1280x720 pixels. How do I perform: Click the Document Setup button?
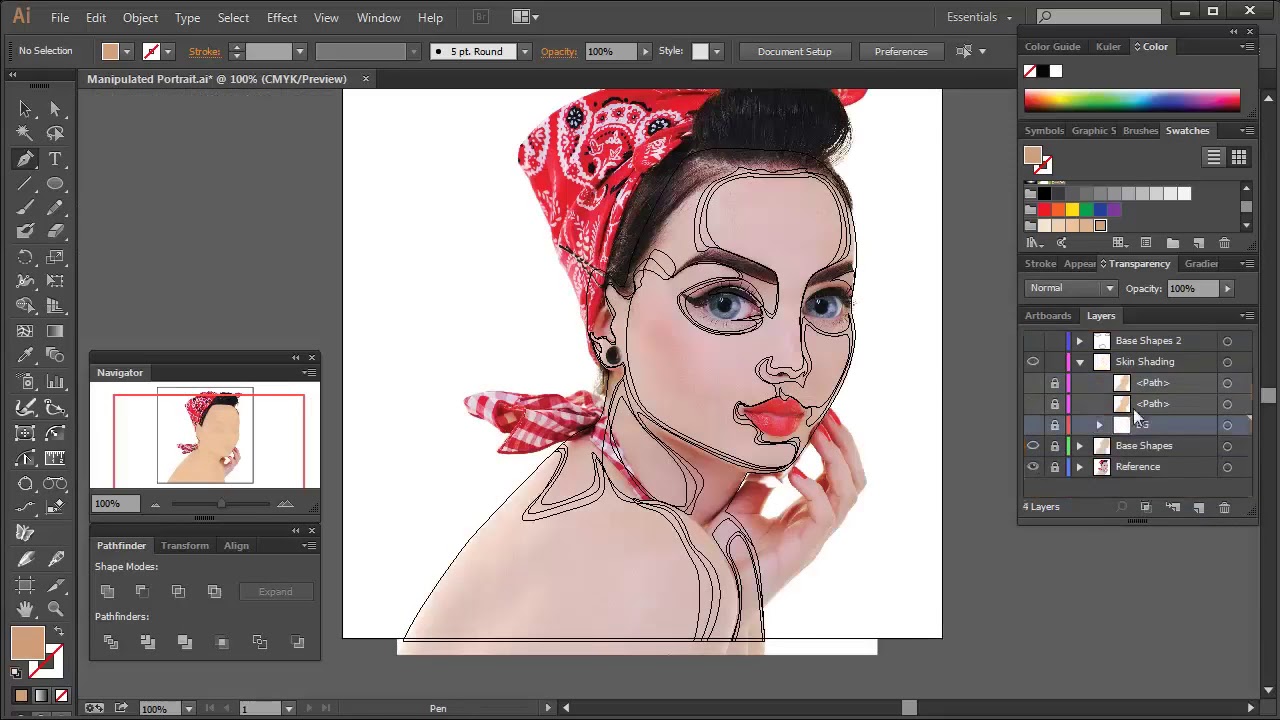[x=794, y=51]
